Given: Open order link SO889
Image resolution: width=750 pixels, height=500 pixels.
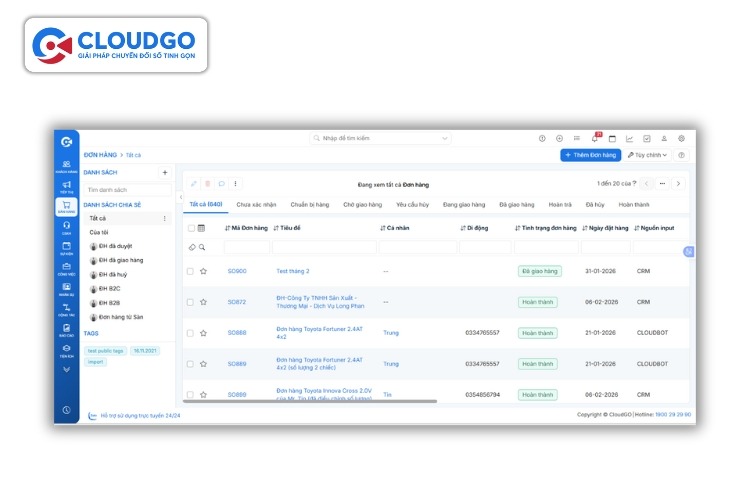Looking at the screenshot, I should tap(237, 364).
